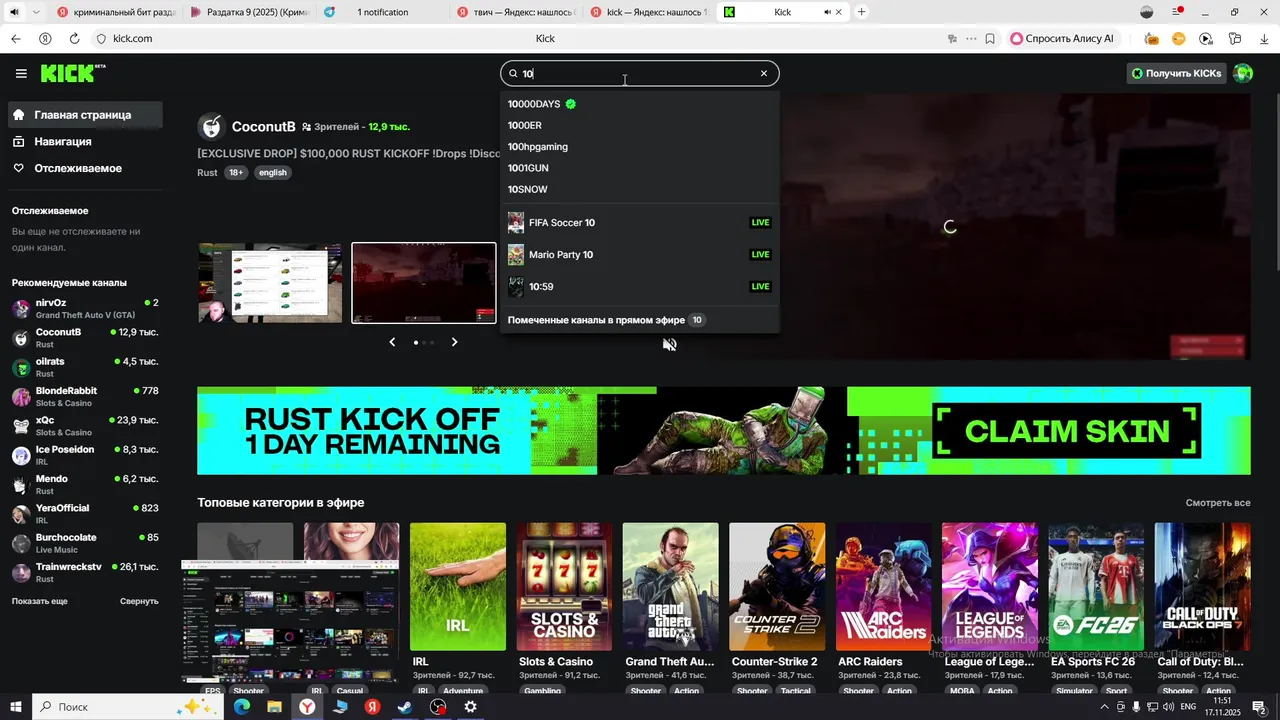
Task: Open Burchocolate recommended channel
Action: (85, 543)
